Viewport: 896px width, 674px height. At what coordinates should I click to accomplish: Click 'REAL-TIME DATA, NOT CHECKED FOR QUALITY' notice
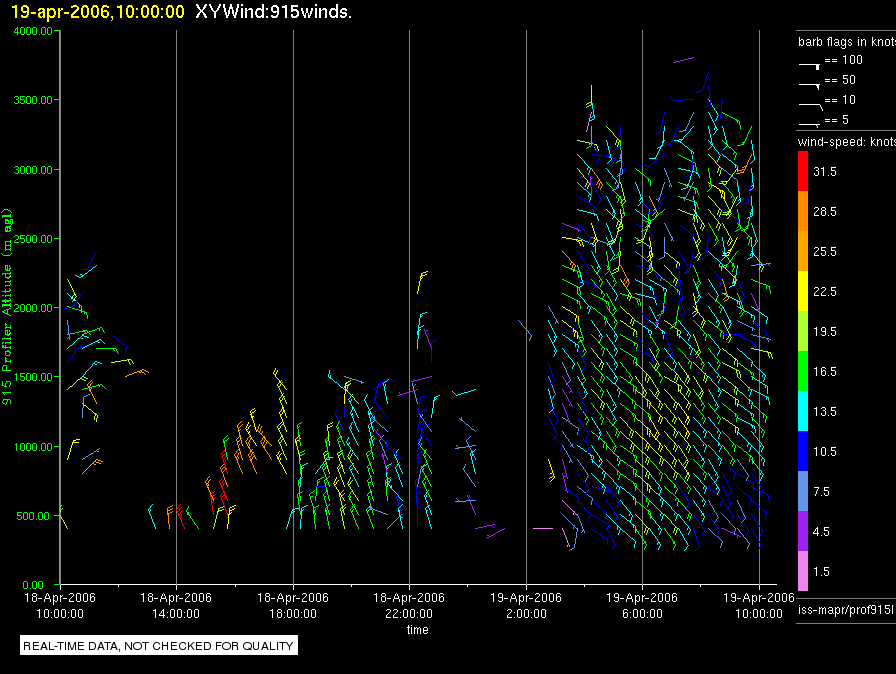pos(158,646)
